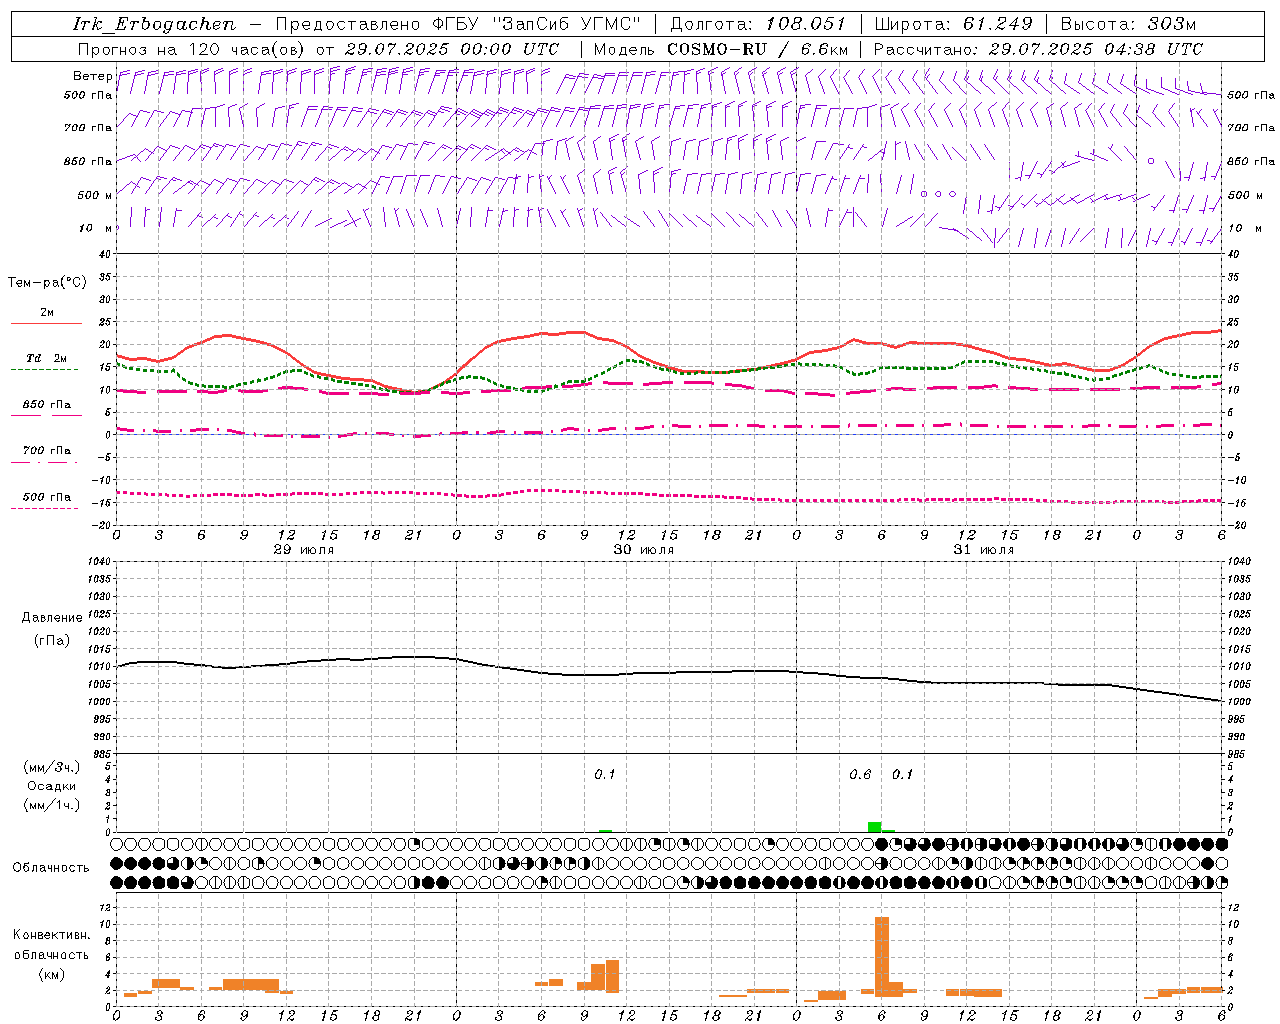Click the '30 июля' date label
Viewport: 1280px width, 1024px height.
coord(643,549)
